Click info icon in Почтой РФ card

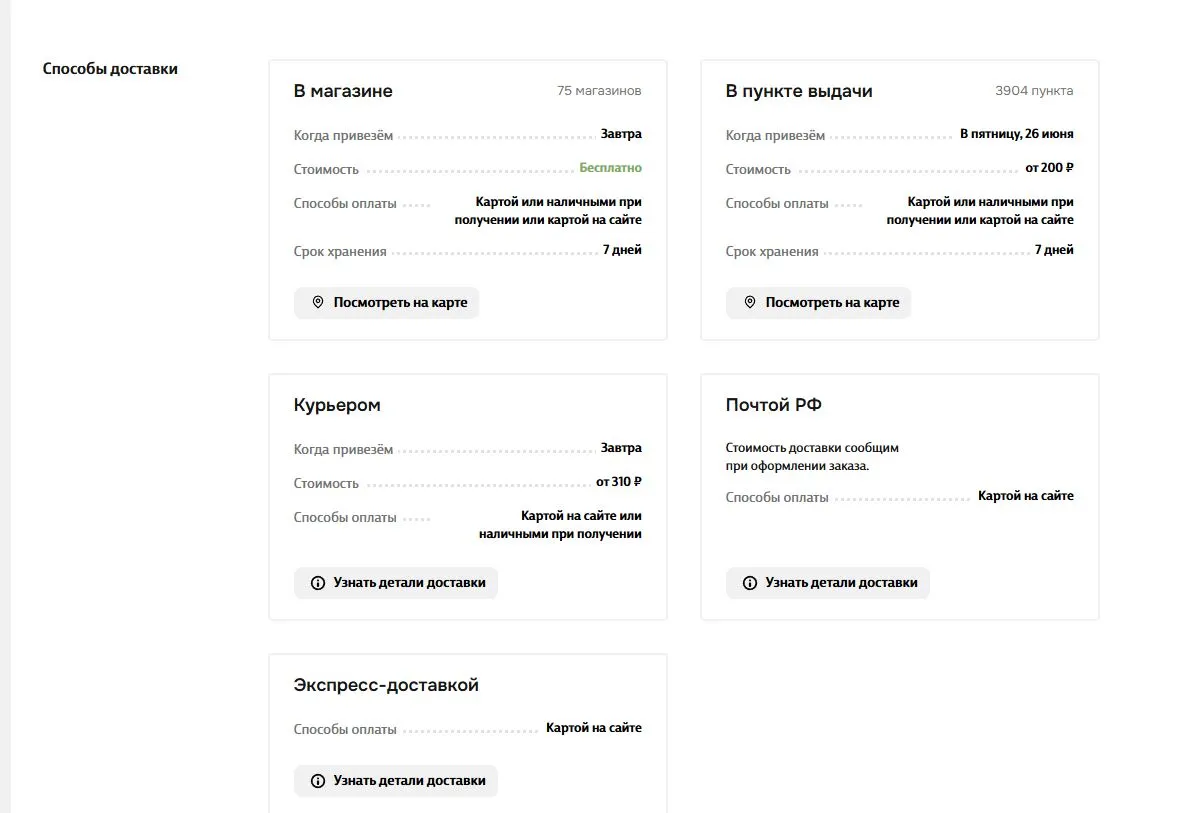pyautogui.click(x=750, y=583)
